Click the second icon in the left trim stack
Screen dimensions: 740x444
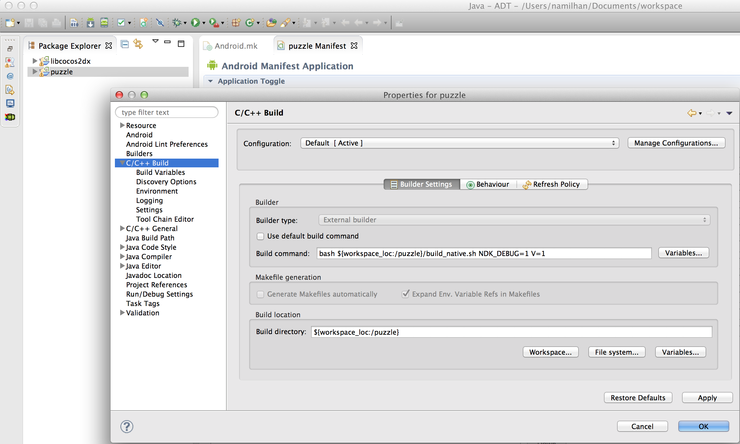[9, 62]
